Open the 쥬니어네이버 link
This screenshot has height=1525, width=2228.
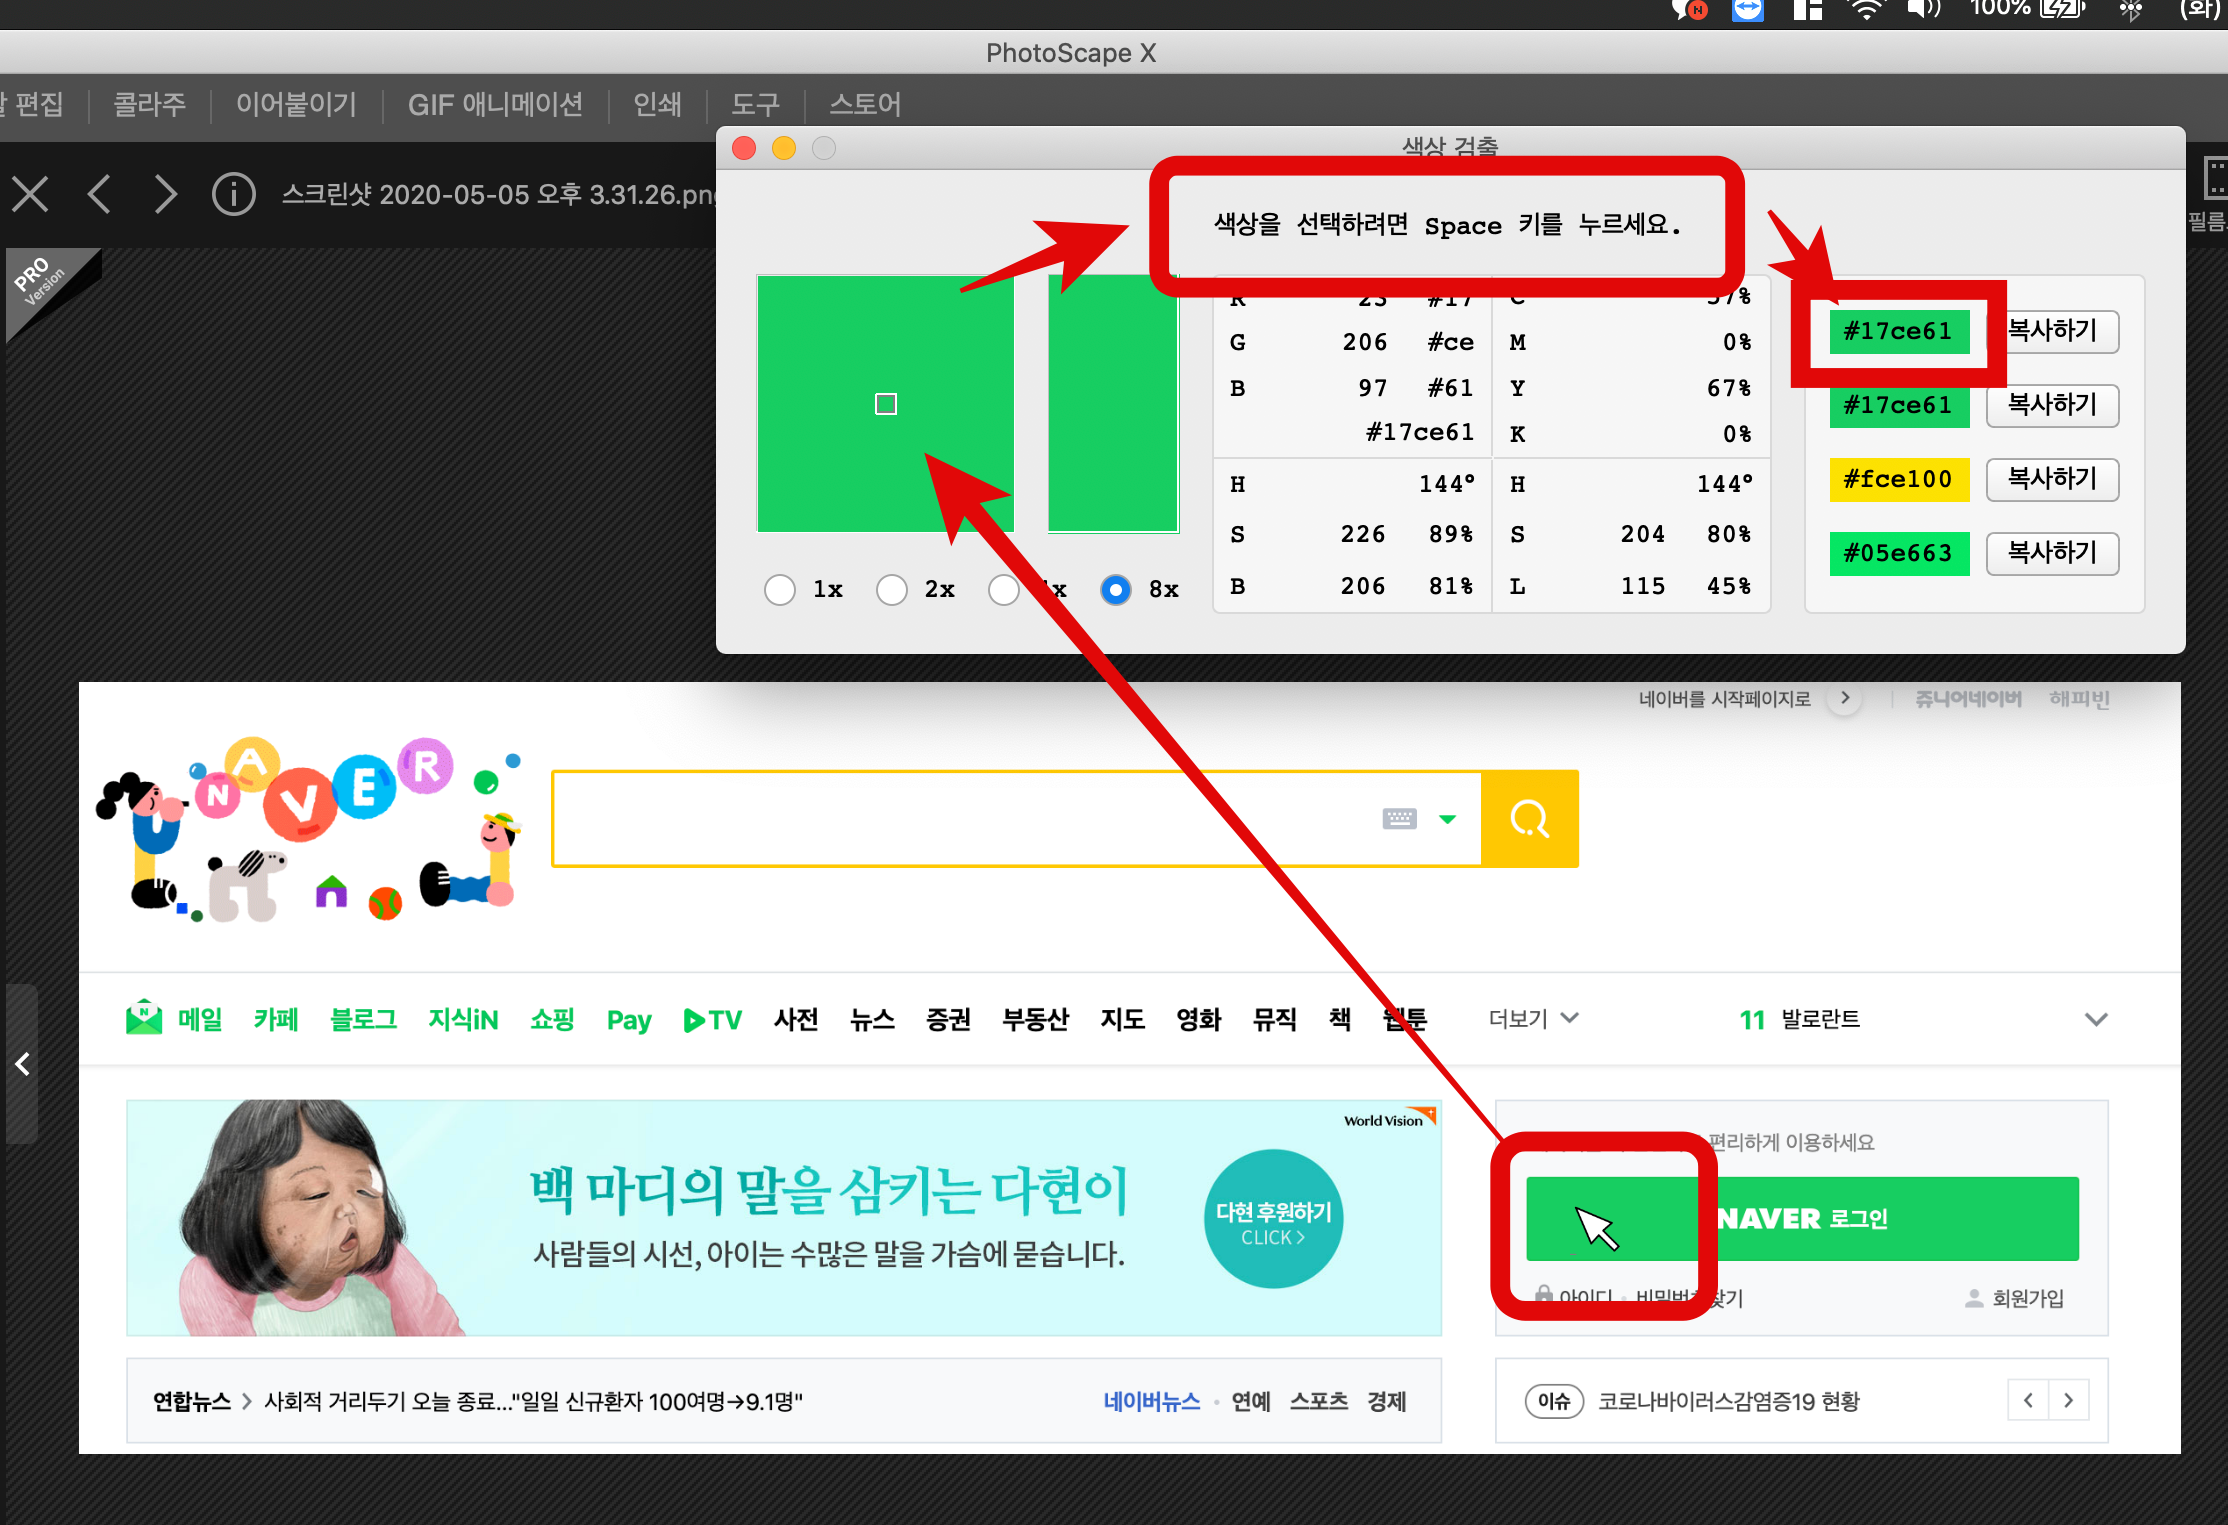tap(1967, 698)
